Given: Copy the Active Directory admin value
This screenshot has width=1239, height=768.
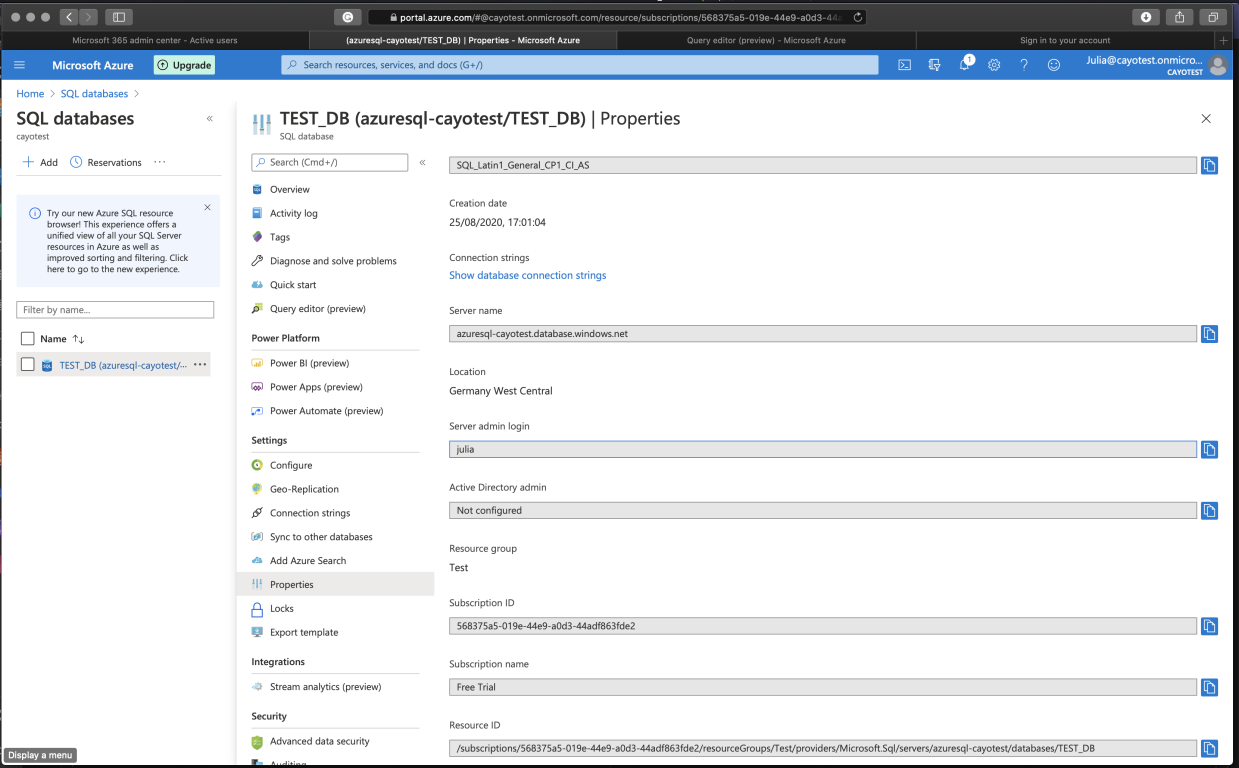Looking at the screenshot, I should coord(1209,510).
